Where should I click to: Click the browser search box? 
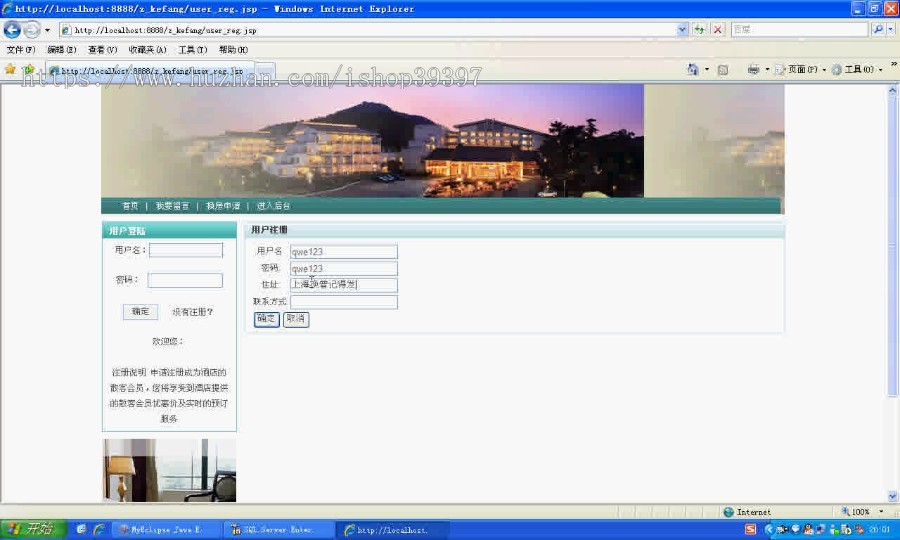pos(799,29)
